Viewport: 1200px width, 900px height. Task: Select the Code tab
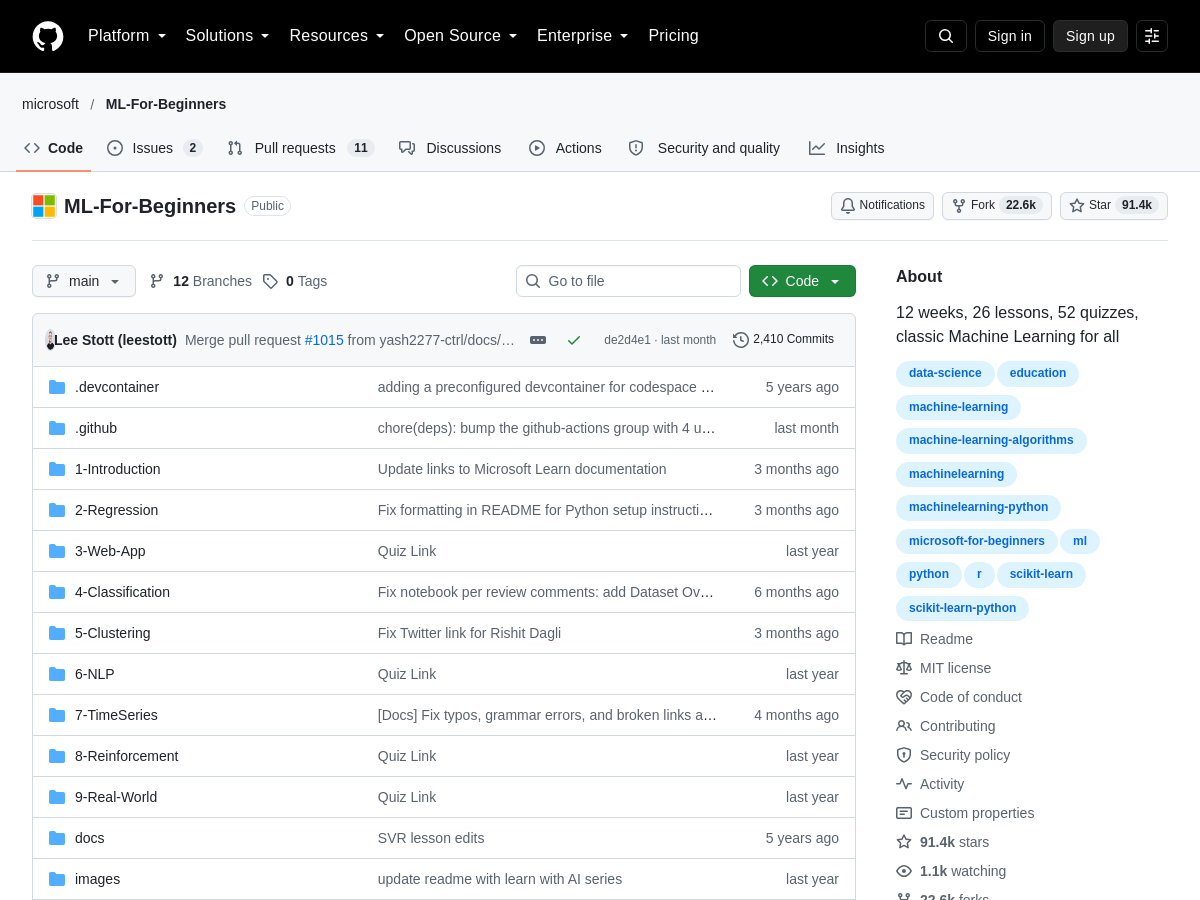coord(54,148)
